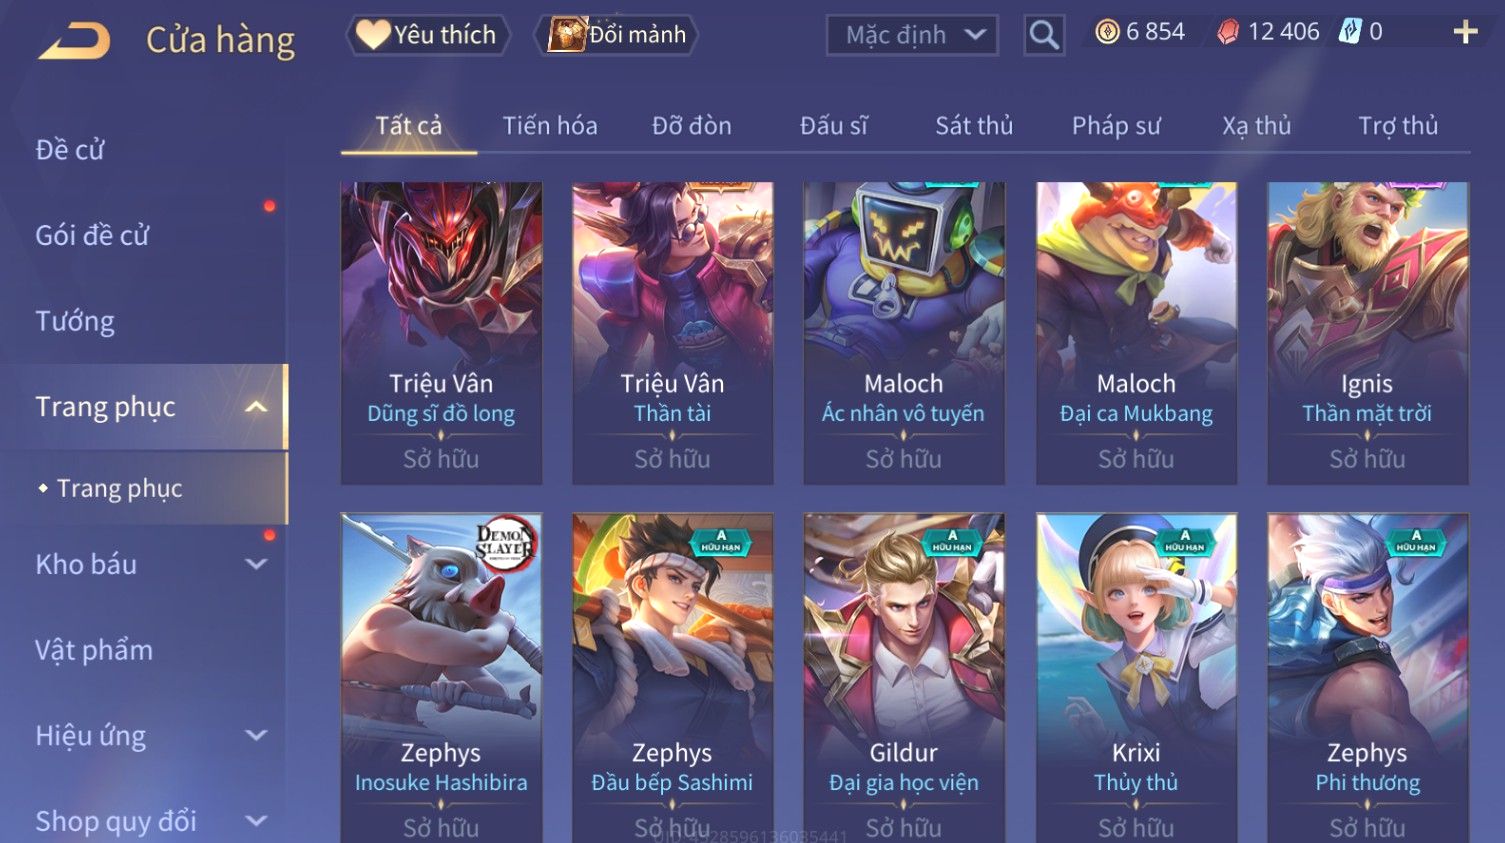Select the Tiến hóa tab
This screenshot has height=843, width=1505.
pyautogui.click(x=550, y=126)
